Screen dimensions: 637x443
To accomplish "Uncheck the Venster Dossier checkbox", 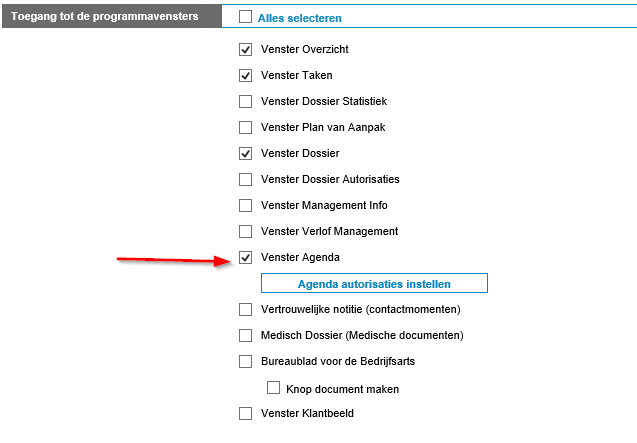I will pyautogui.click(x=245, y=153).
